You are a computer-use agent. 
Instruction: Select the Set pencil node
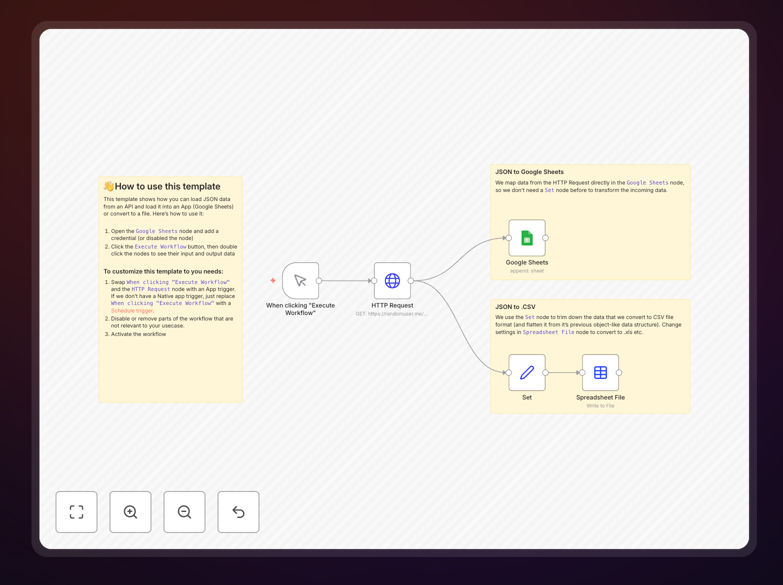tap(527, 373)
